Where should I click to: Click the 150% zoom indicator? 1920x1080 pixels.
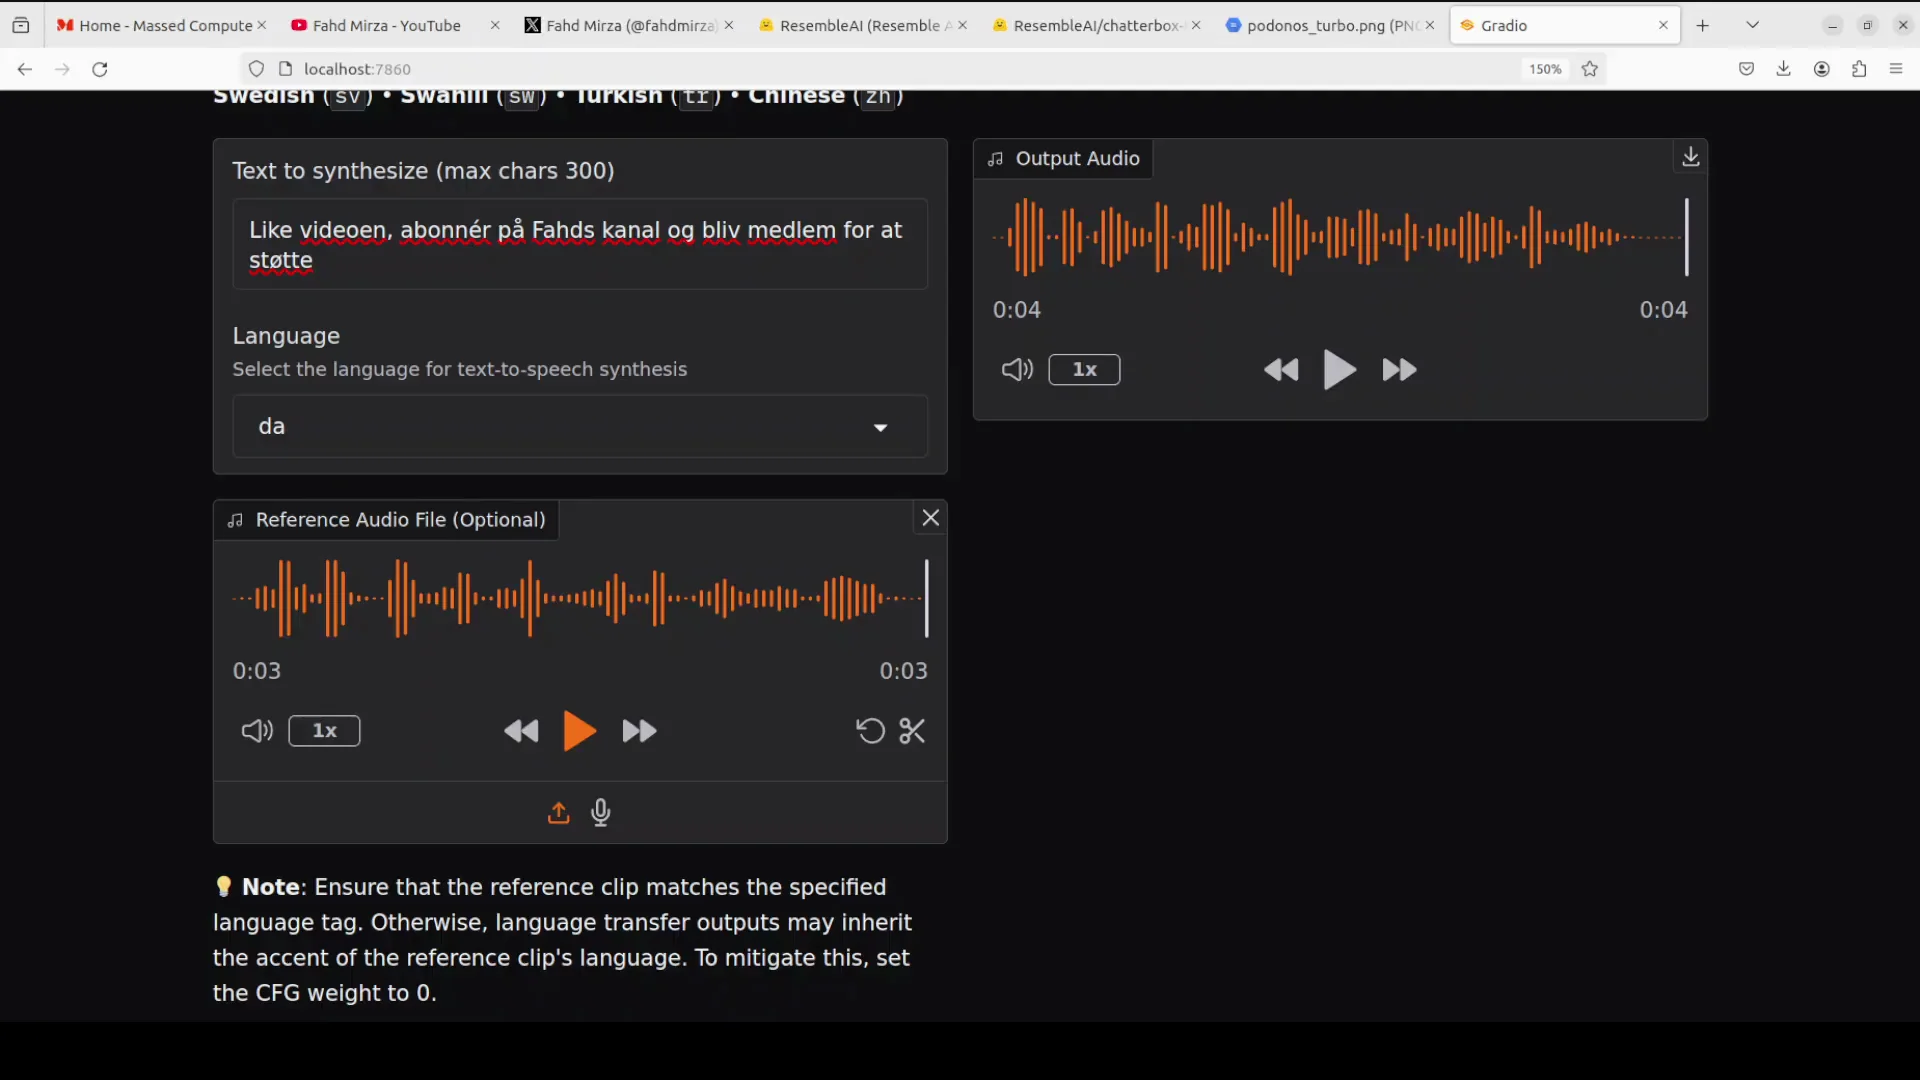[1544, 69]
